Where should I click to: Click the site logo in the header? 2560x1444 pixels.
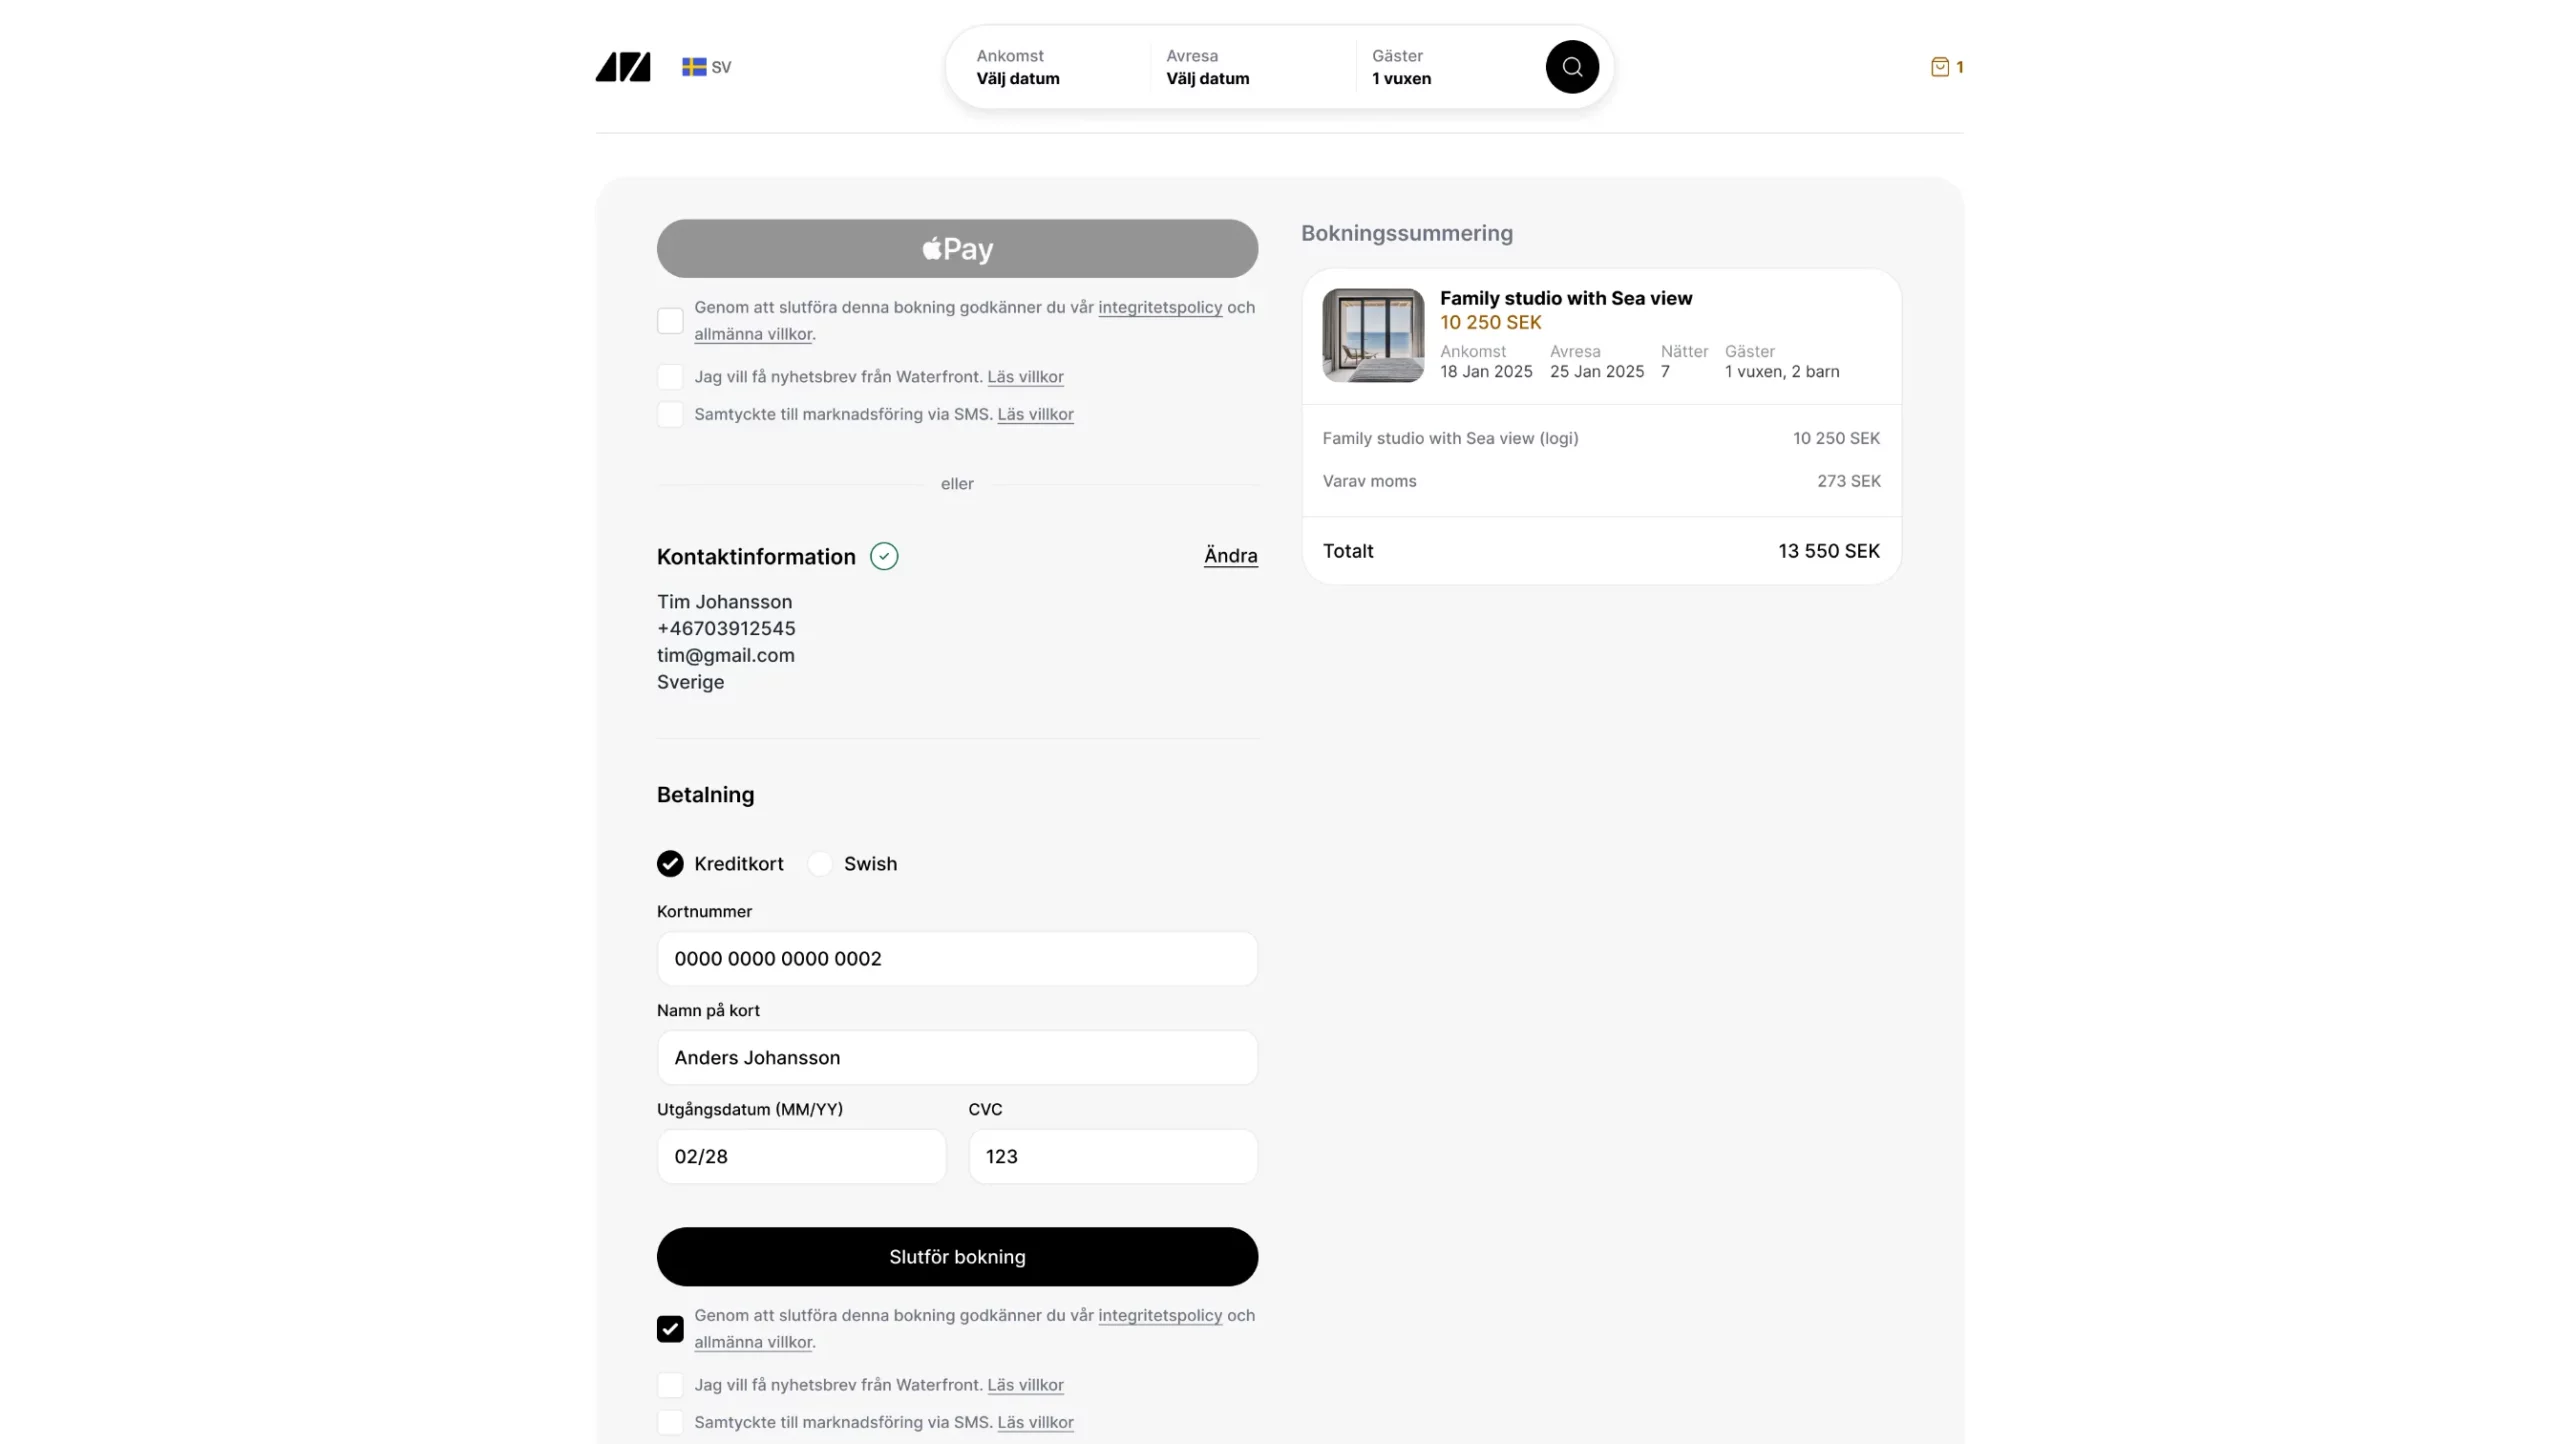623,67
